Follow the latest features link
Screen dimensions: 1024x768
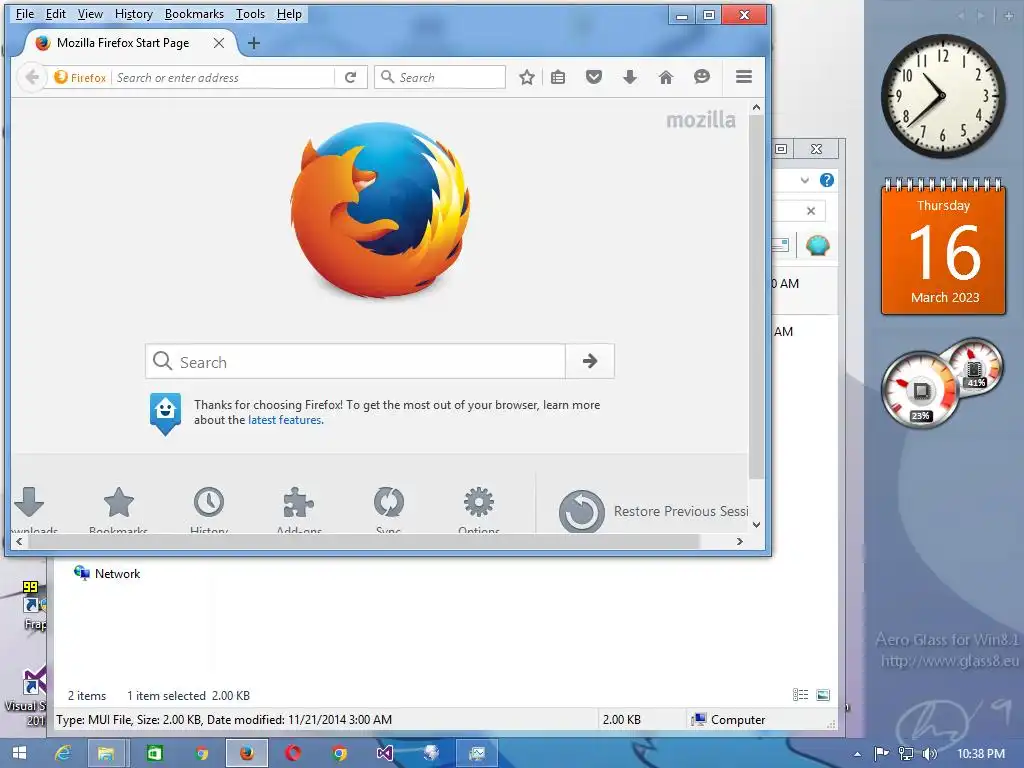click(x=285, y=420)
